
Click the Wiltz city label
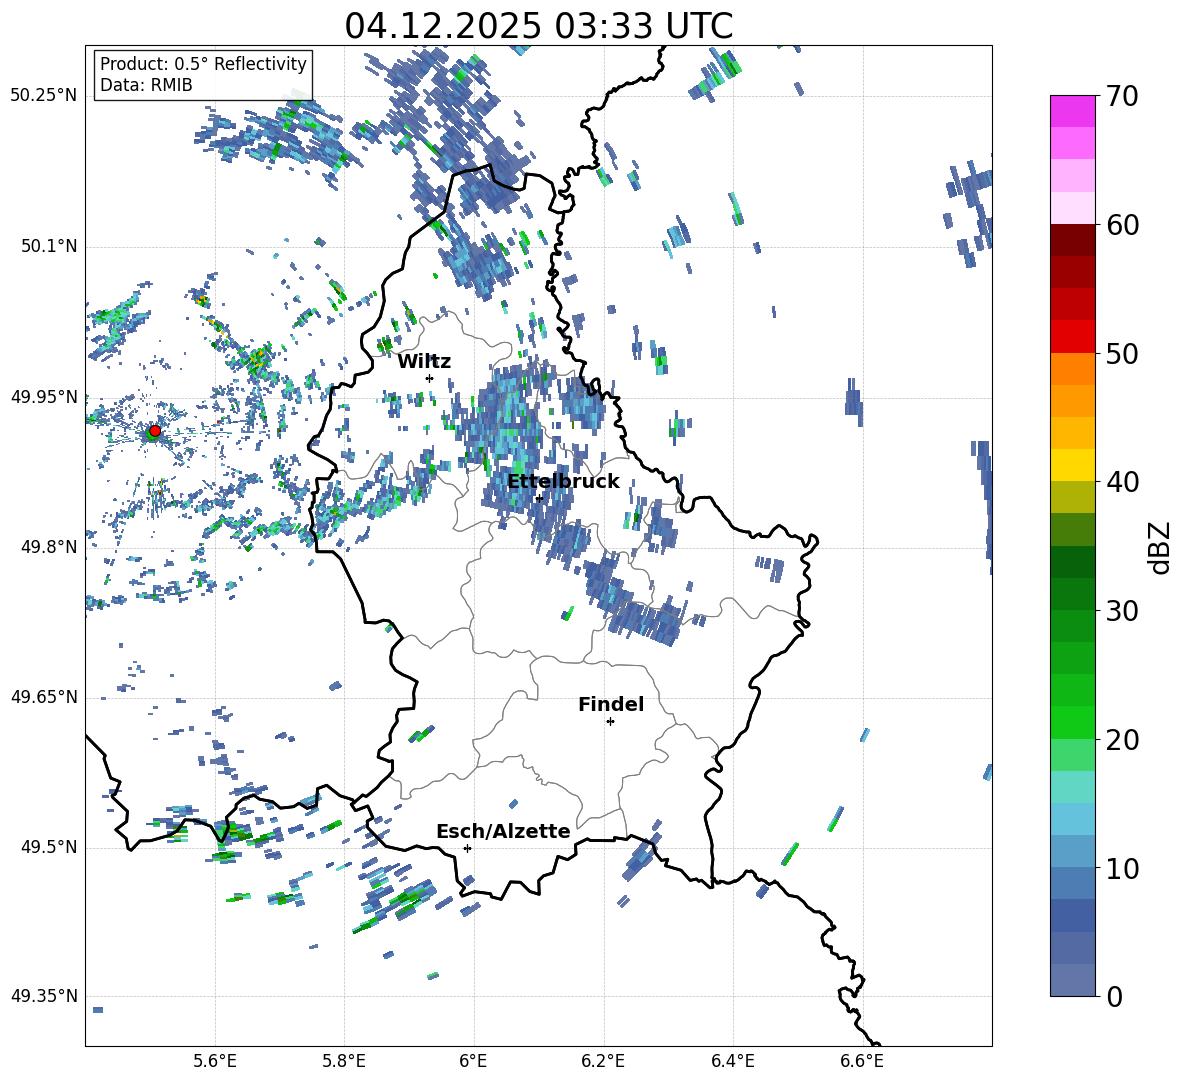(x=424, y=362)
